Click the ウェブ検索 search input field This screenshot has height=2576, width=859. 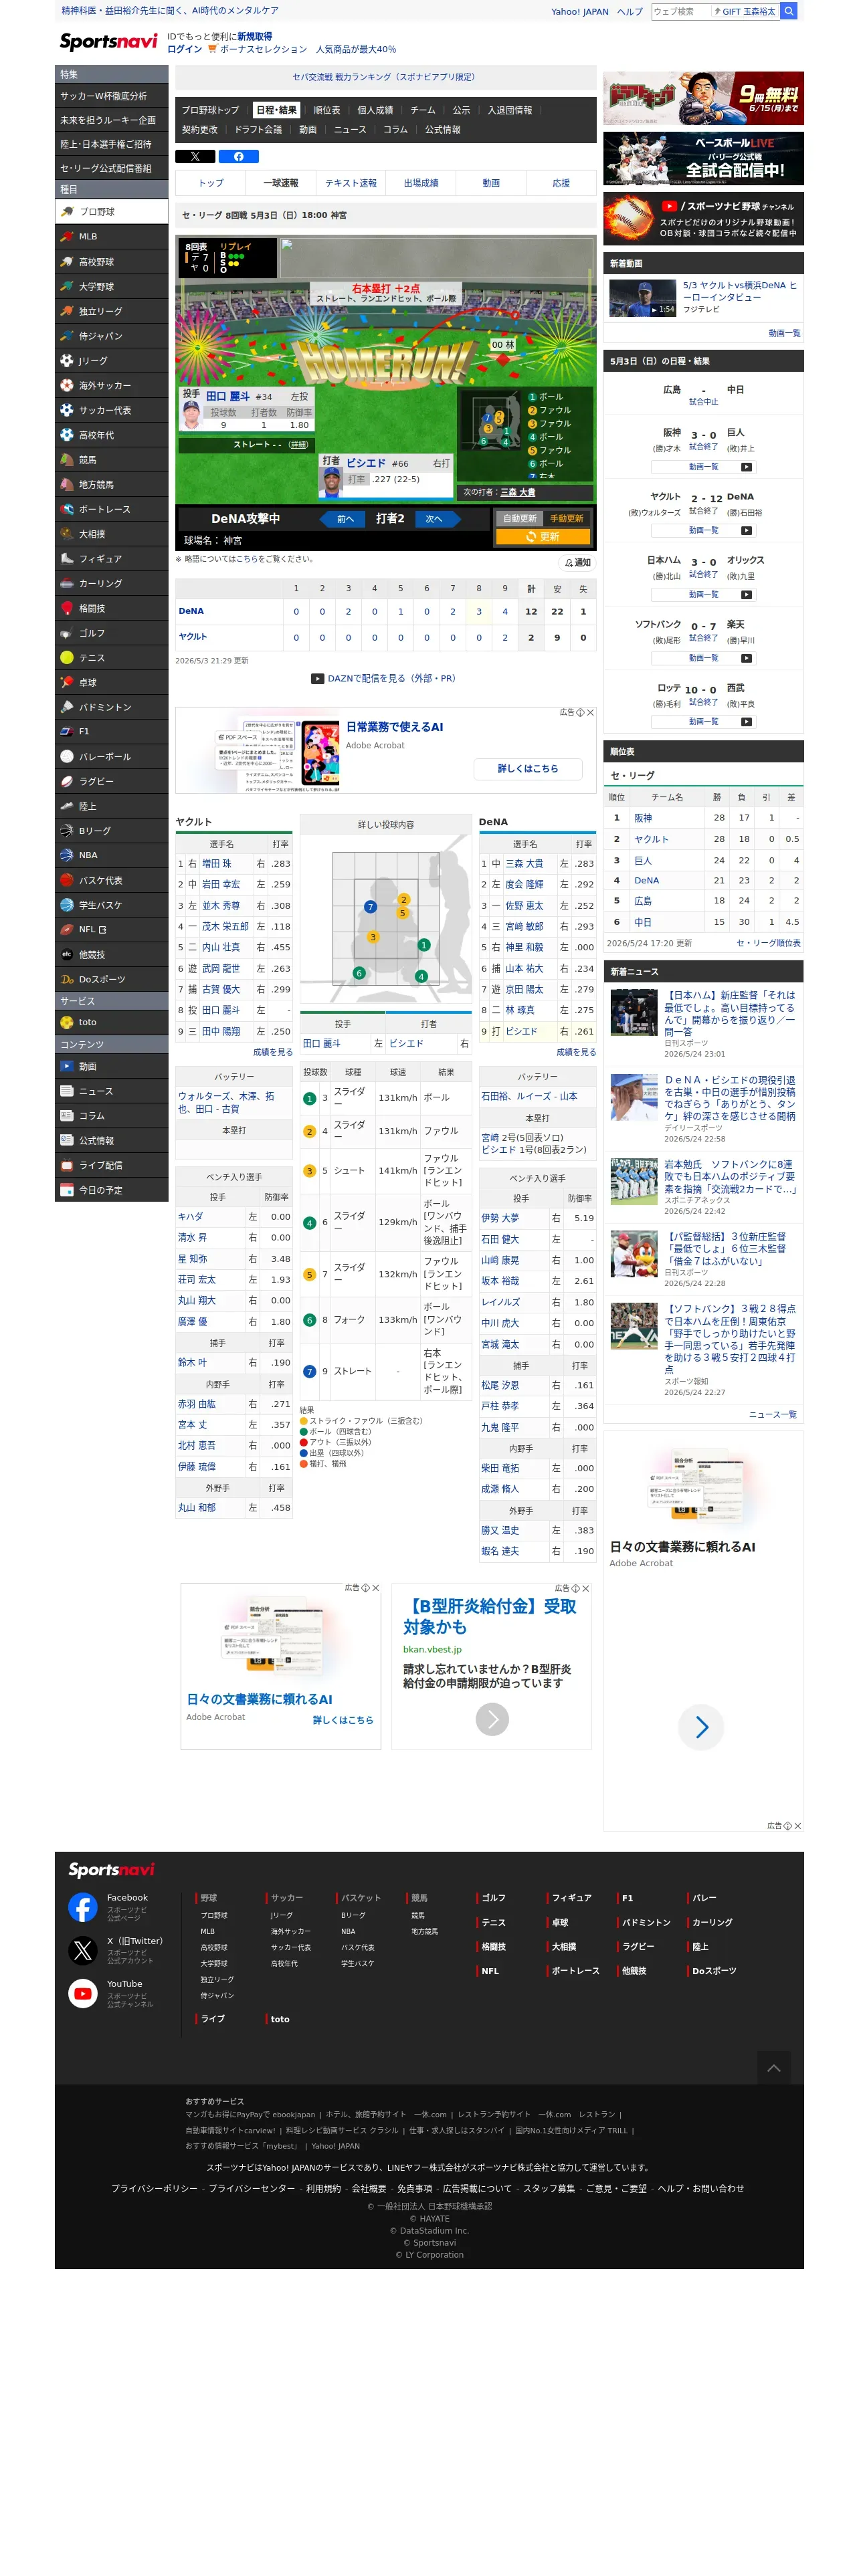pyautogui.click(x=680, y=11)
